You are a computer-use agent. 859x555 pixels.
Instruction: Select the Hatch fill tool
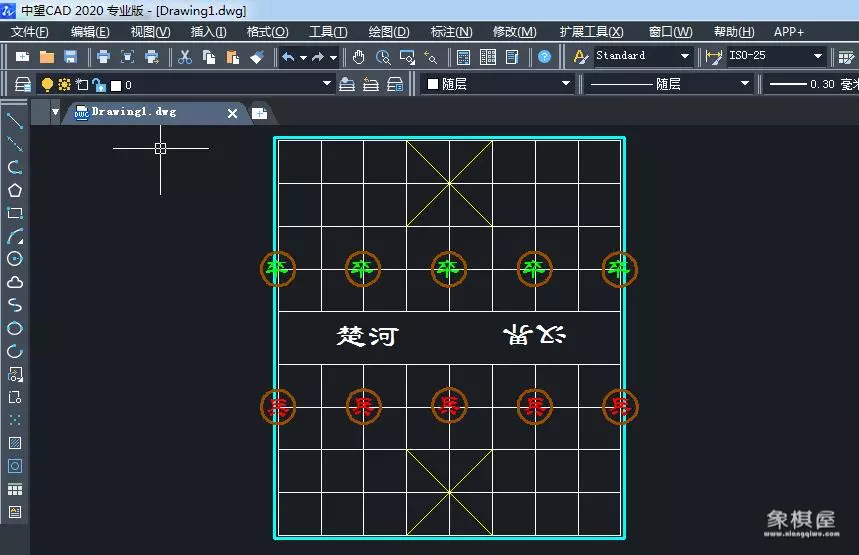(15, 443)
